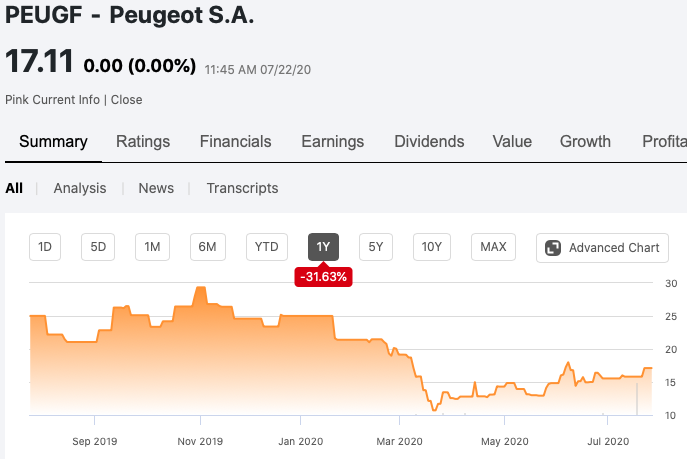
Task: Switch chart to 5Y range
Action: pos(375,247)
